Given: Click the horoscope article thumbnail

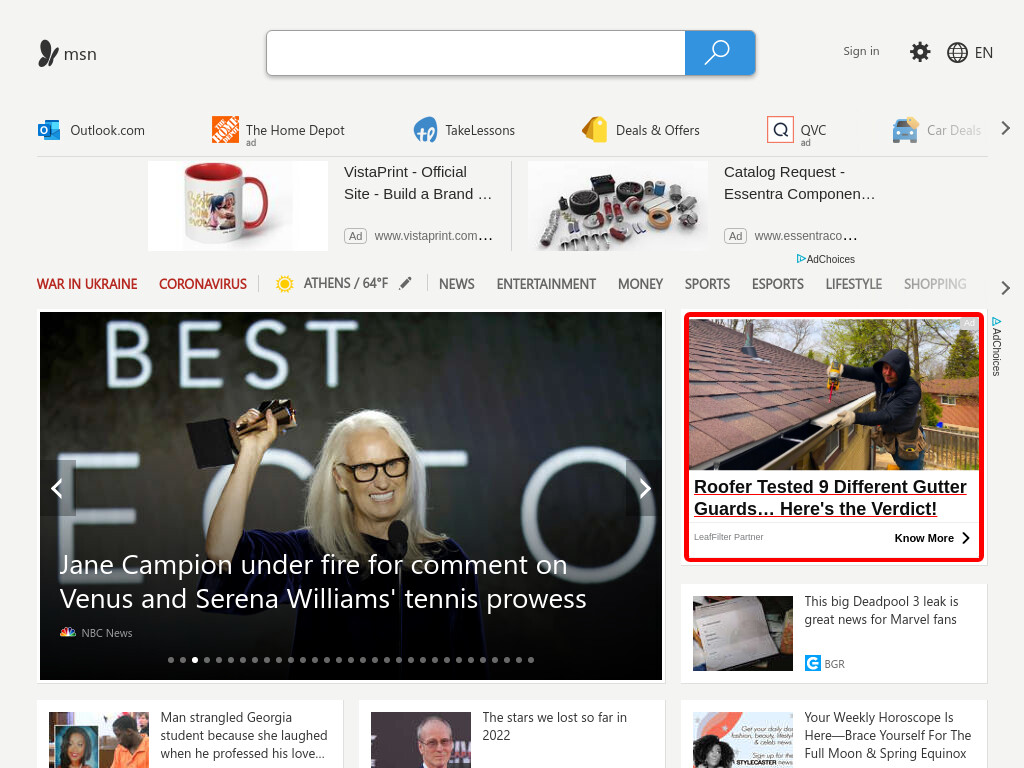Looking at the screenshot, I should pos(743,740).
